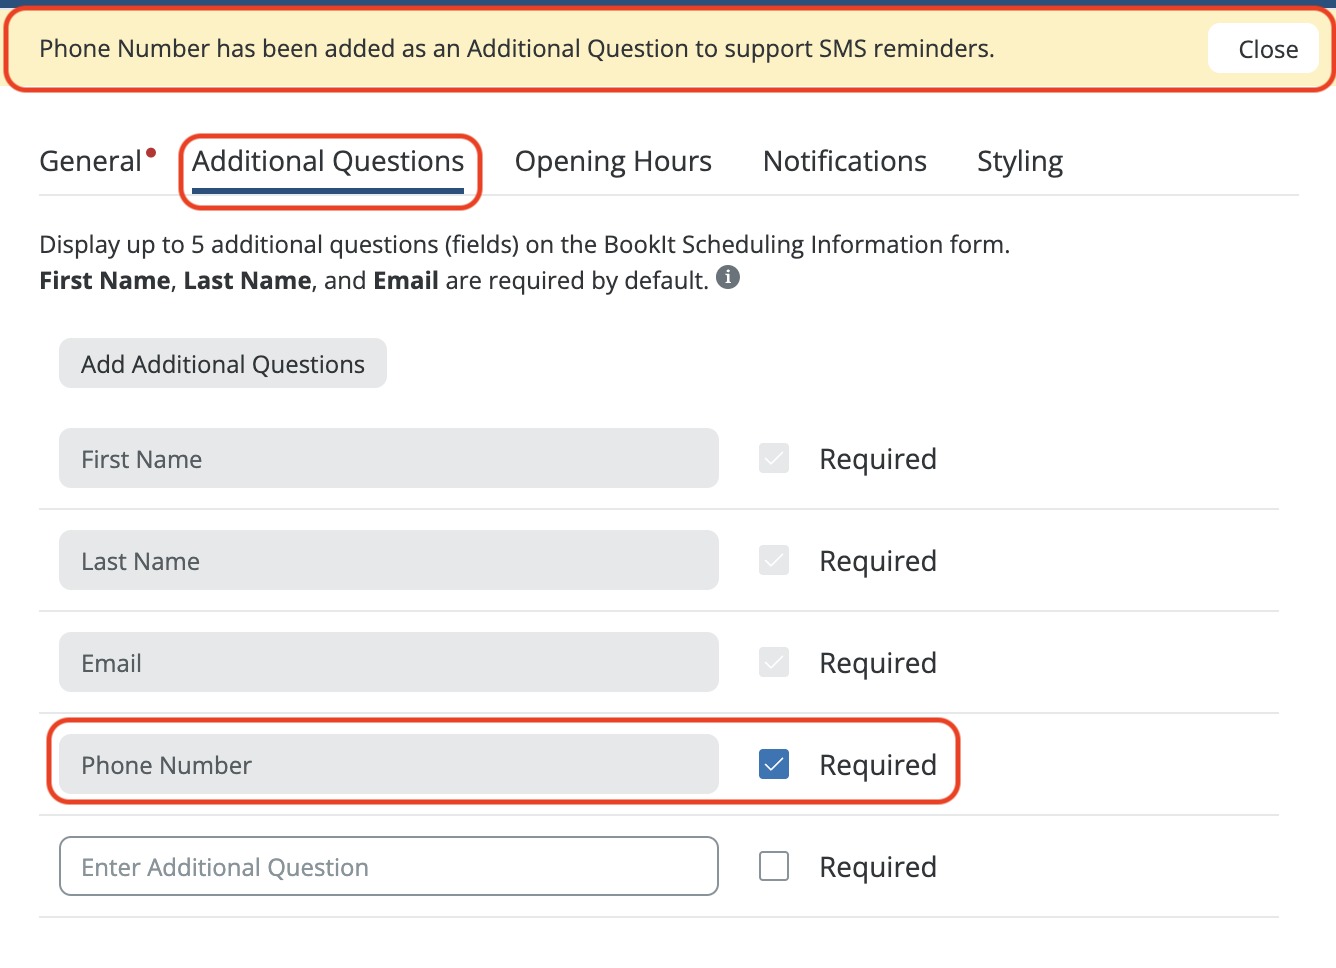Open the Opening Hours tab

click(x=613, y=162)
